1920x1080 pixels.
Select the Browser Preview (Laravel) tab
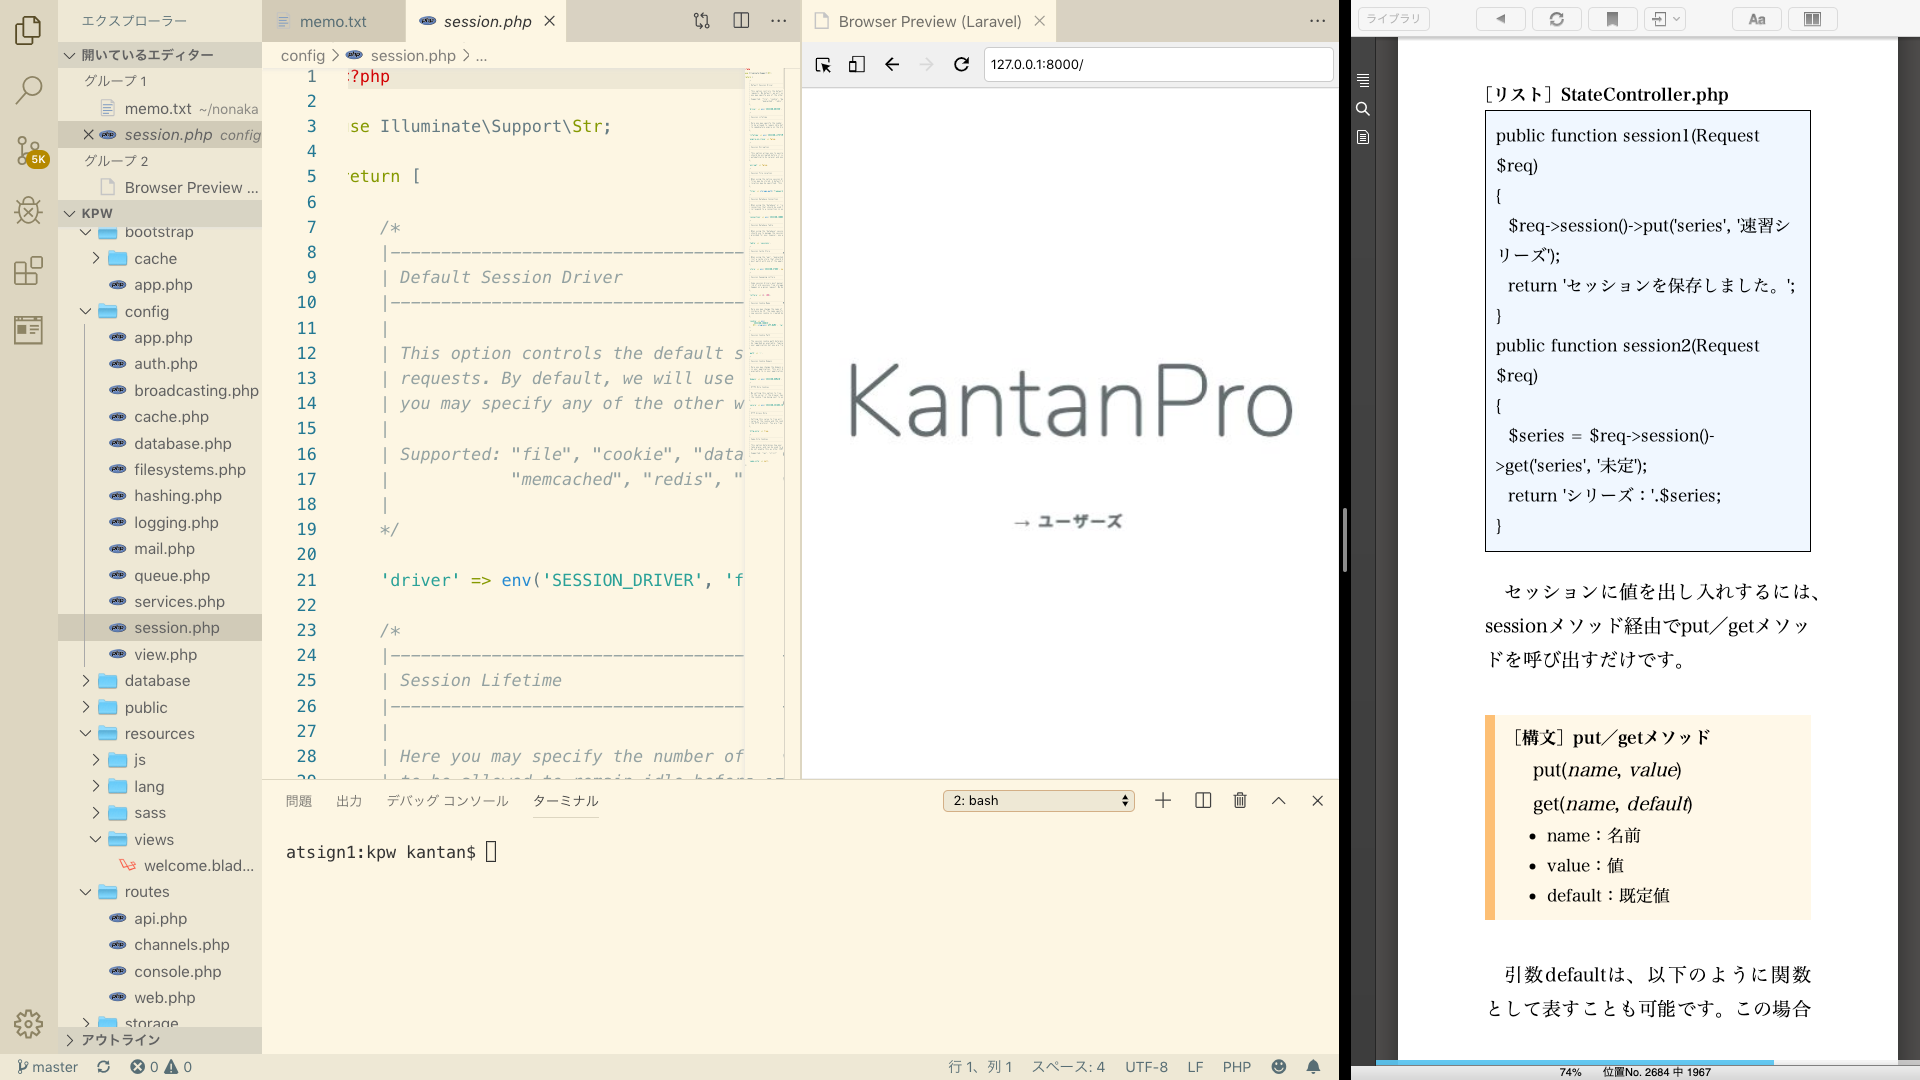point(929,21)
